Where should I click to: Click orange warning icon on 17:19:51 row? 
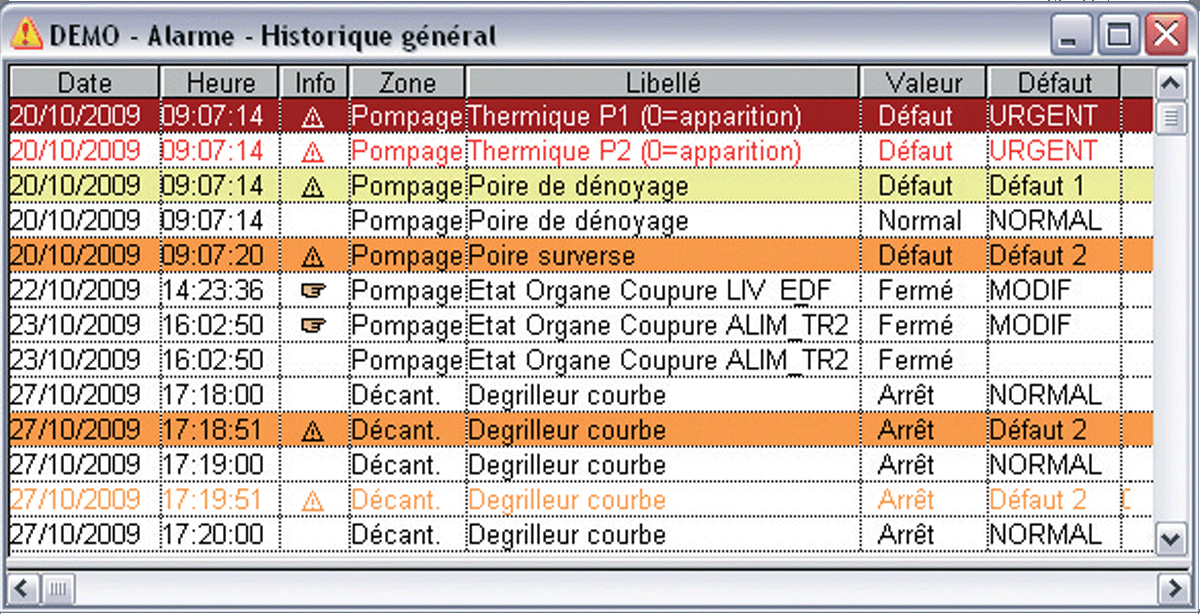(313, 500)
